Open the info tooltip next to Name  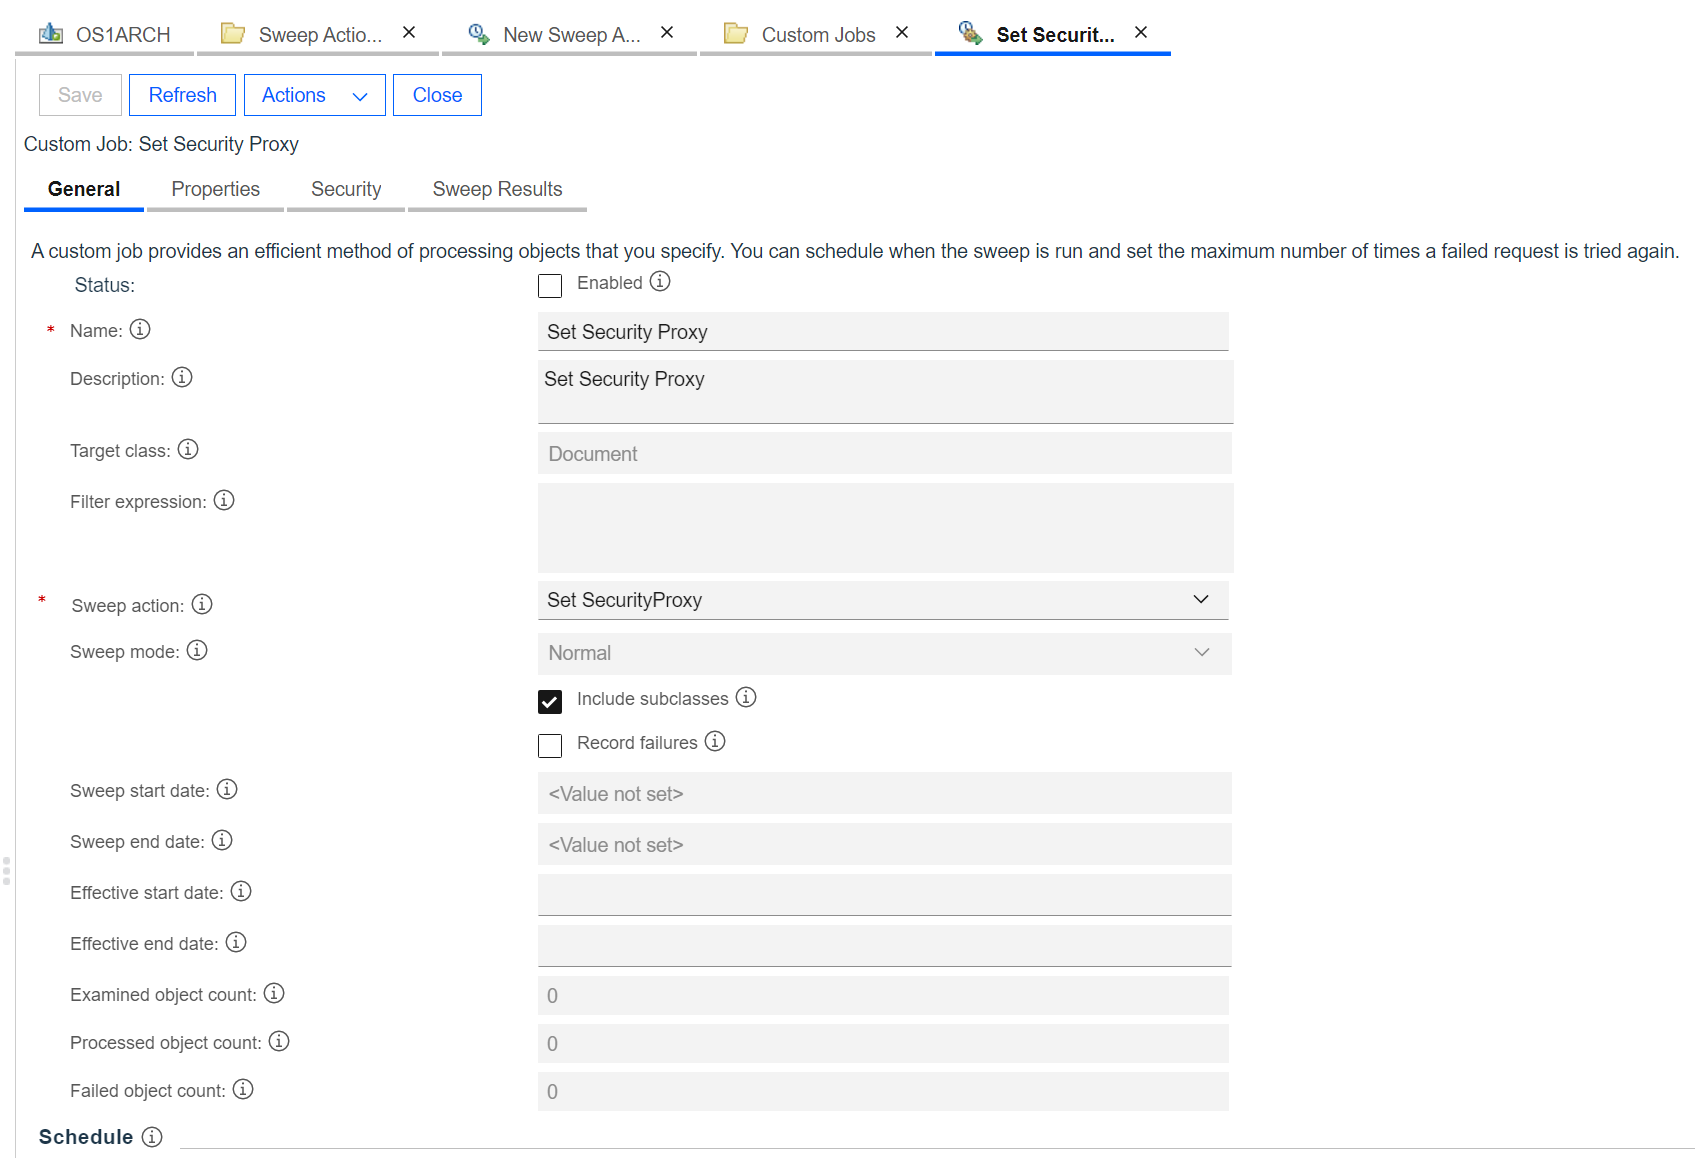[141, 329]
